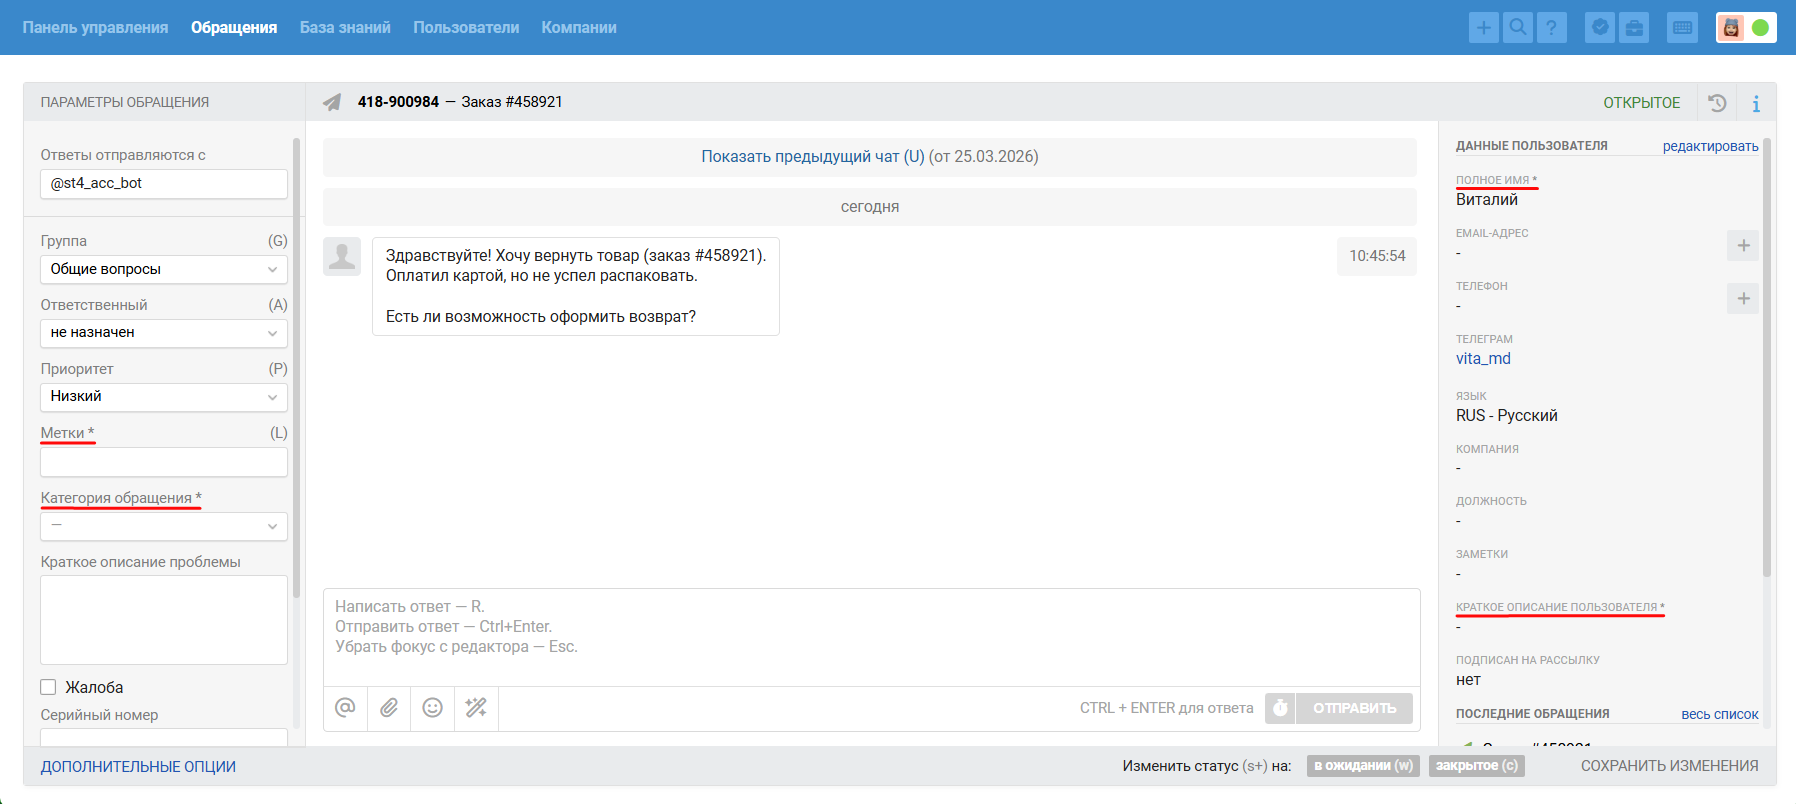Add email address with plus button

(x=1743, y=245)
